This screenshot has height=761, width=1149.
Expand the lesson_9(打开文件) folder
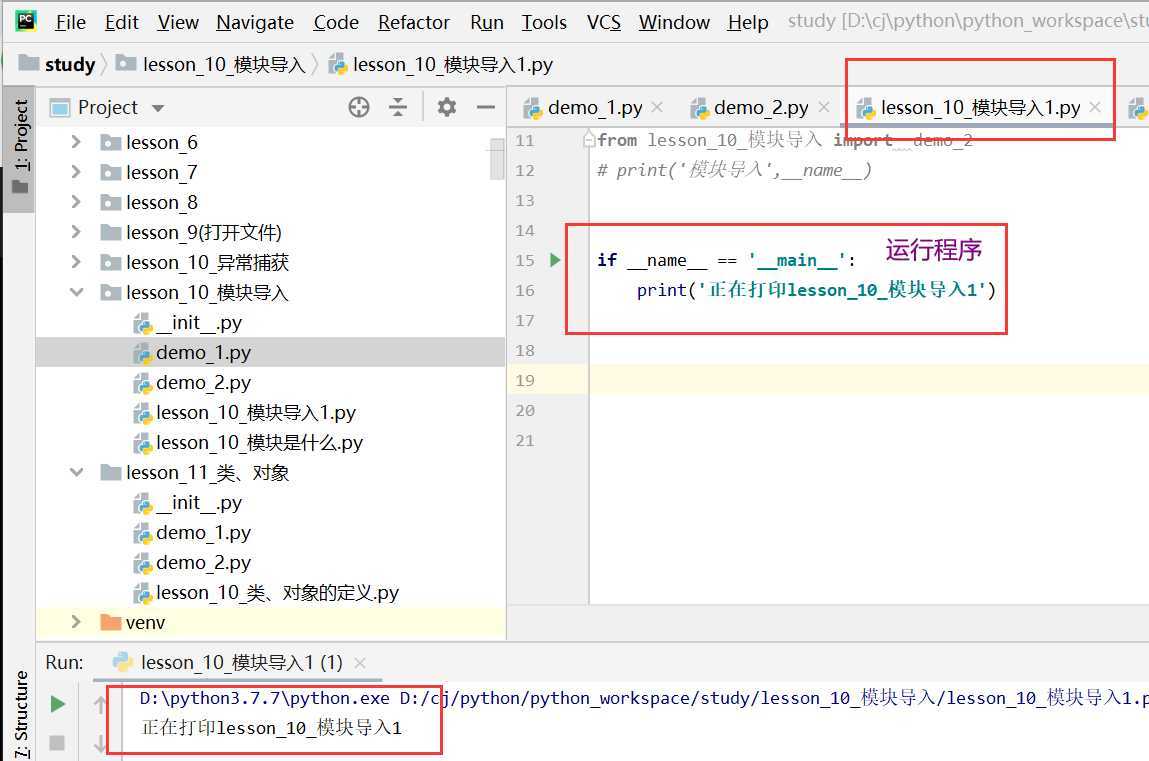(76, 231)
